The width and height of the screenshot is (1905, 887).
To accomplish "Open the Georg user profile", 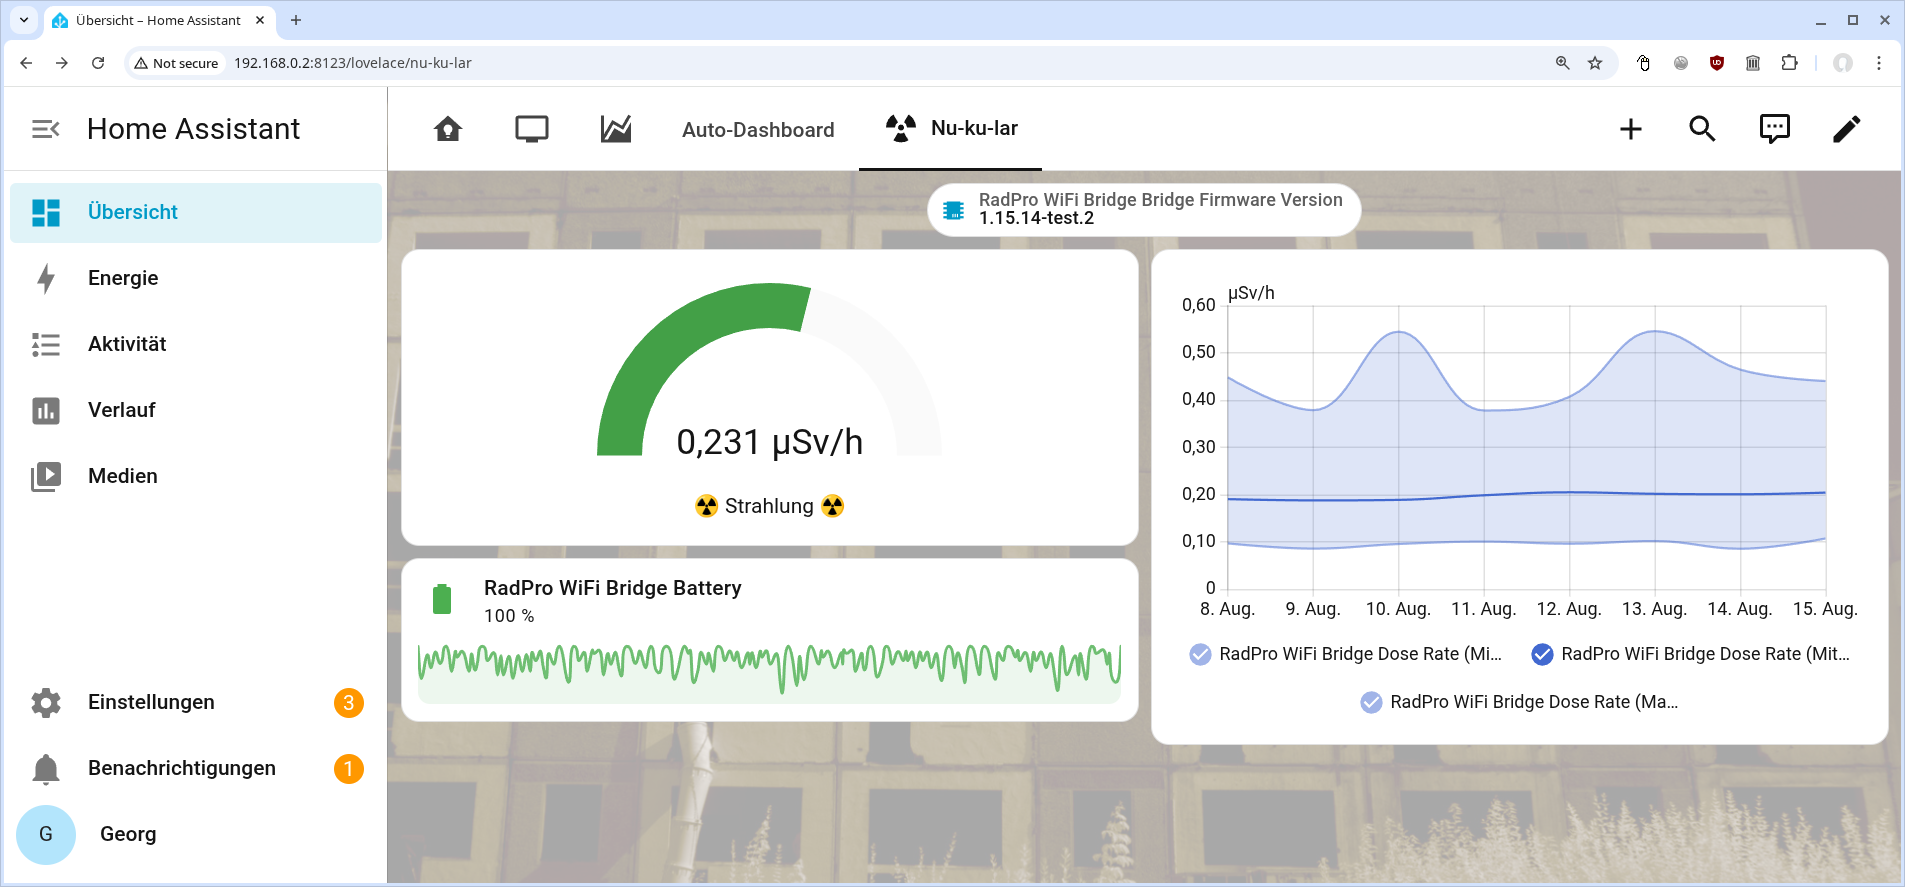I will (x=196, y=834).
